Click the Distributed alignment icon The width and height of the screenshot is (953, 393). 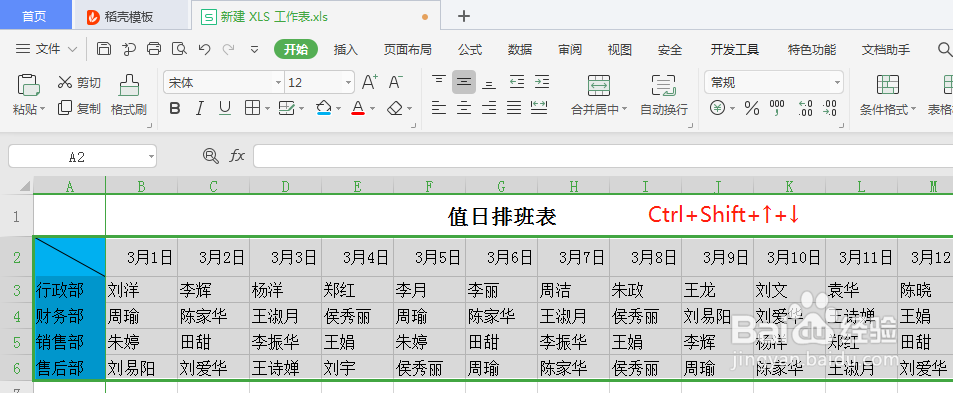click(539, 108)
